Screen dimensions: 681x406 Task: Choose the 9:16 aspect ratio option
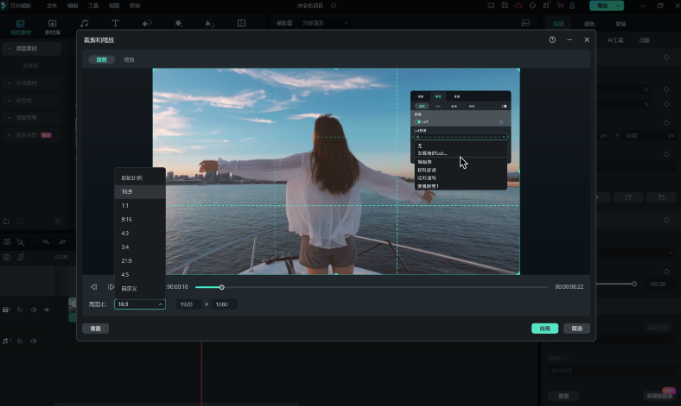click(127, 218)
